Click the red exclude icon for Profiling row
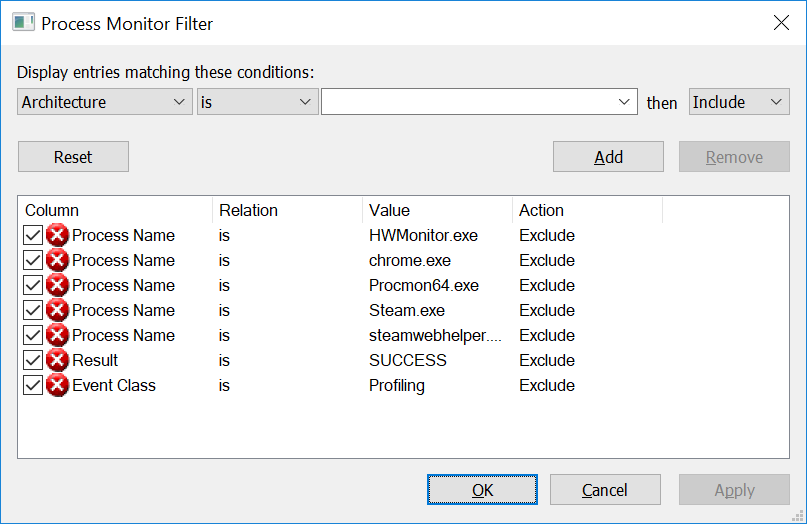Image resolution: width=807 pixels, height=524 pixels. (x=57, y=386)
